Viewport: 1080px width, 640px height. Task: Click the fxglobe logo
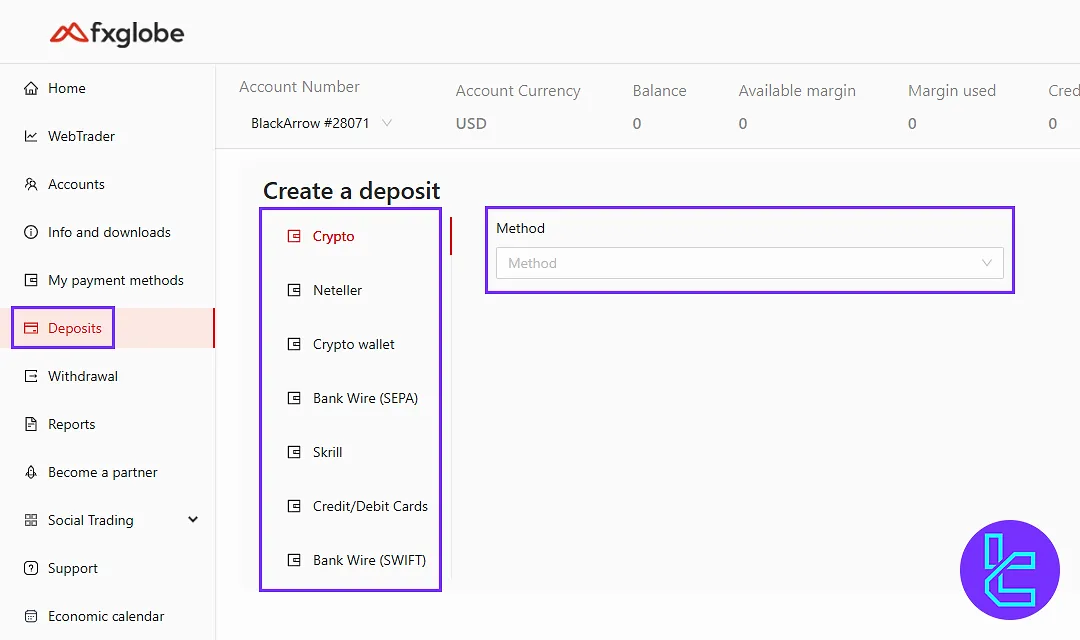[x=117, y=34]
